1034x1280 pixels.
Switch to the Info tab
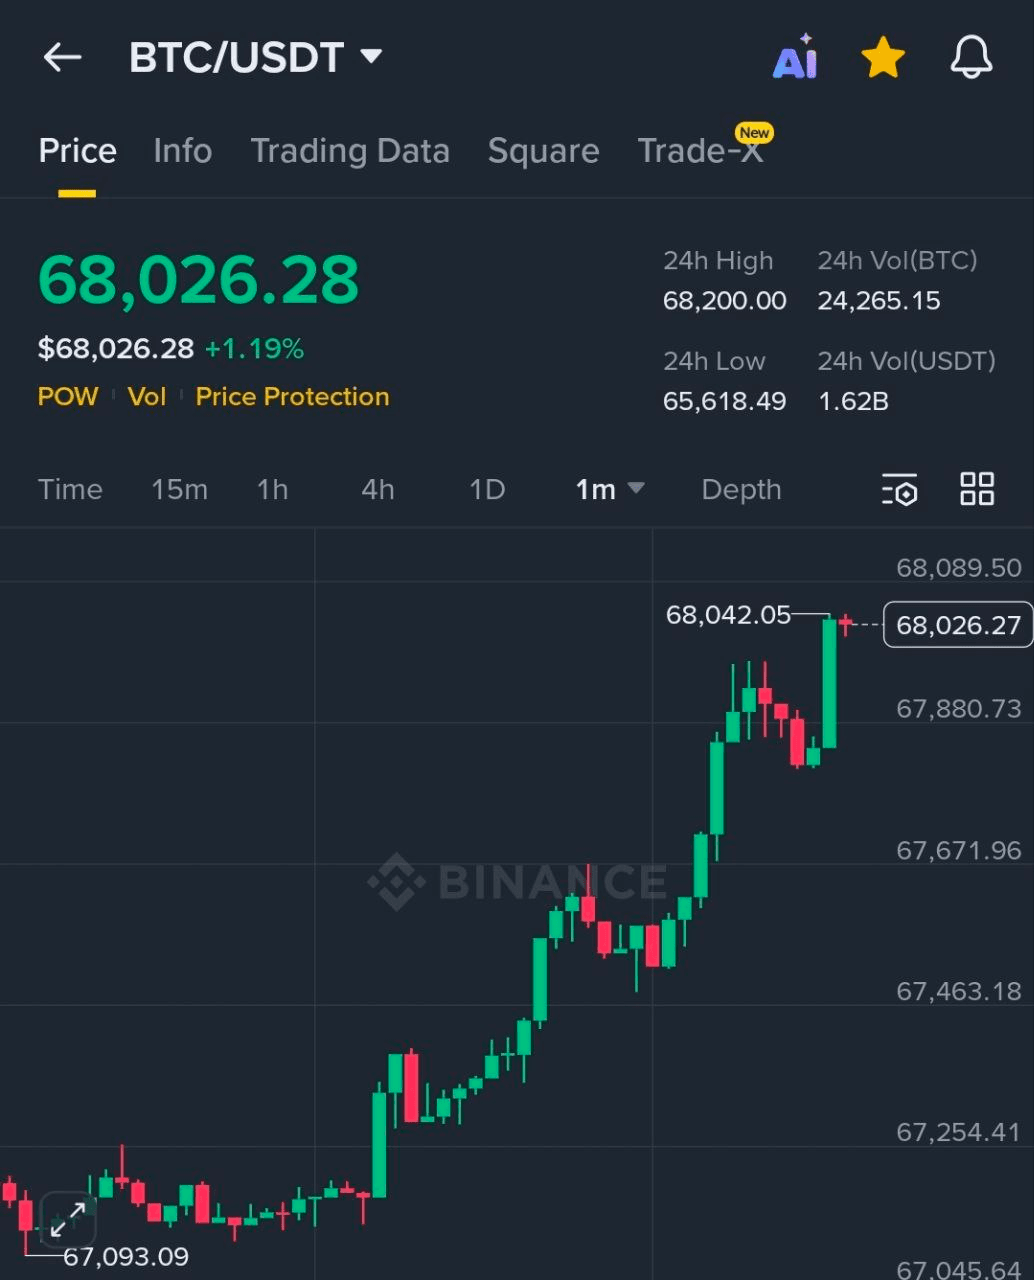[x=182, y=151]
